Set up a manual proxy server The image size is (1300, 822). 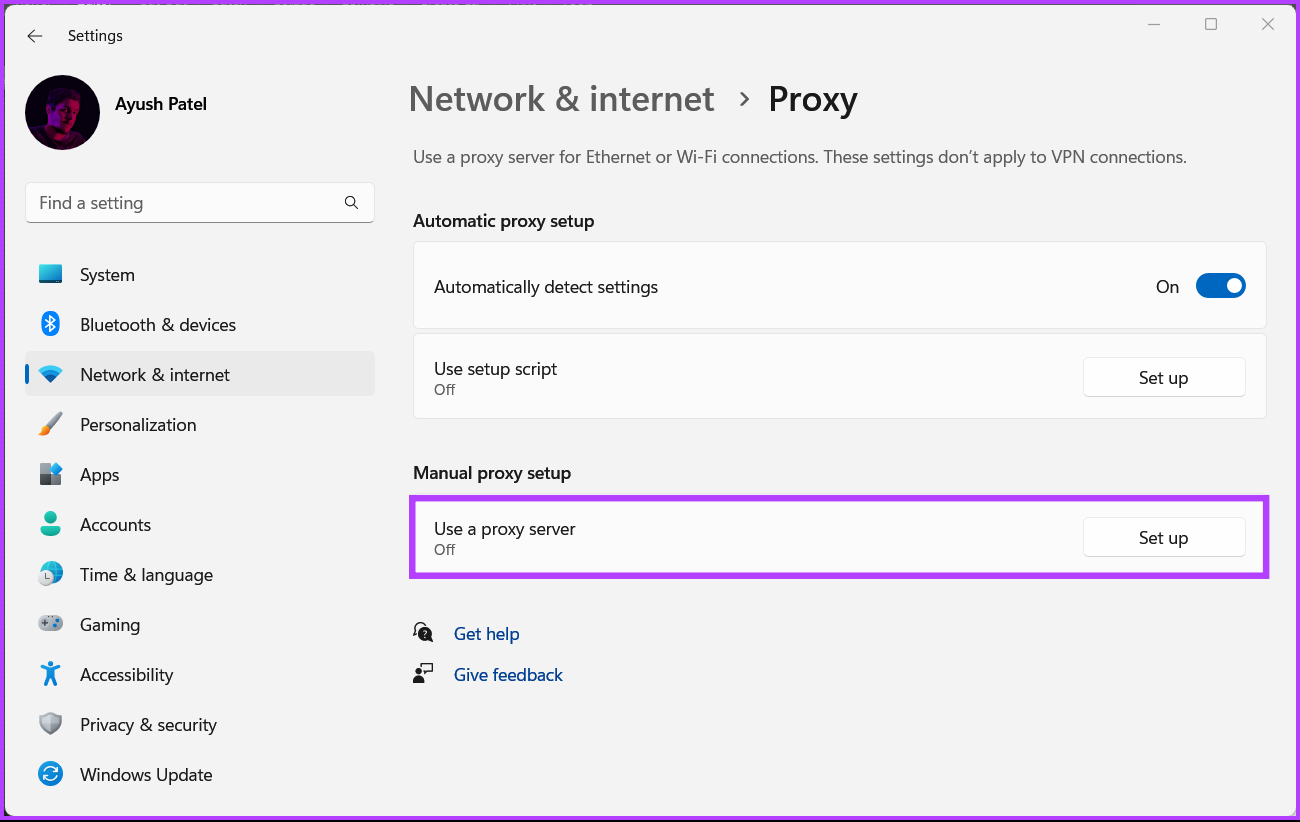1164,537
